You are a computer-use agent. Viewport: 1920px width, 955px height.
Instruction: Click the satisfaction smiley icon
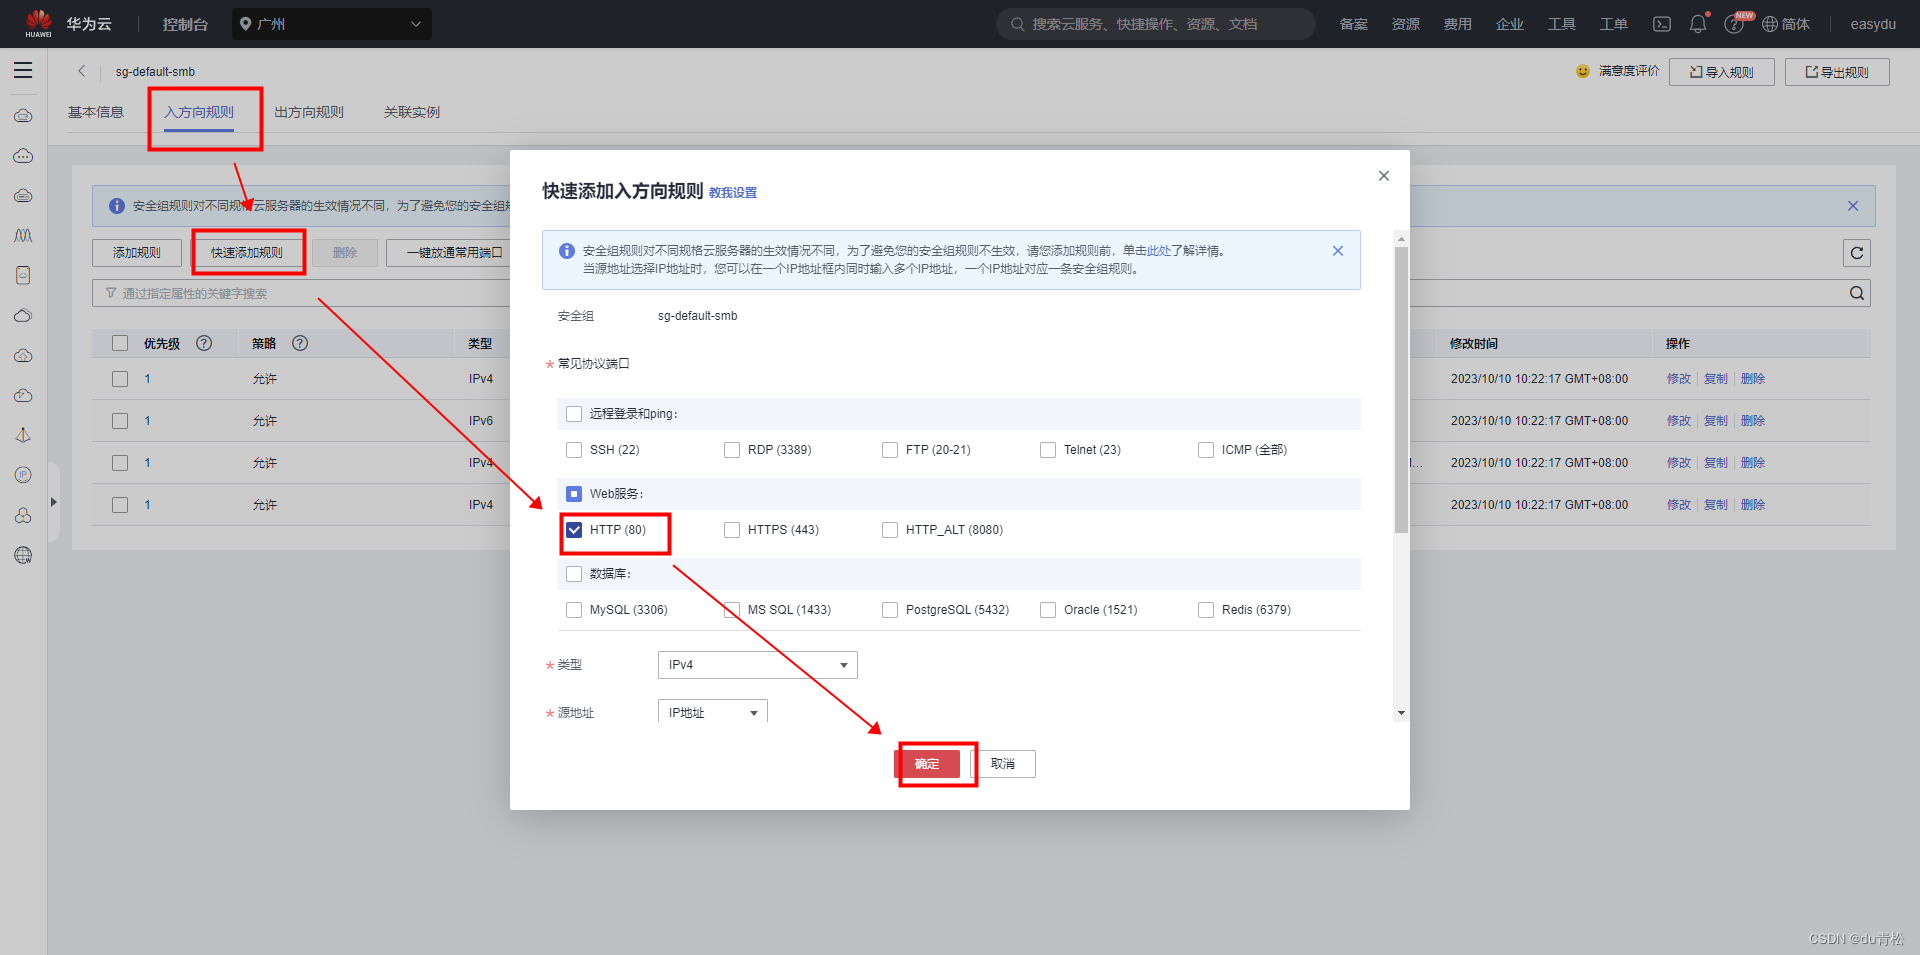pyautogui.click(x=1583, y=71)
